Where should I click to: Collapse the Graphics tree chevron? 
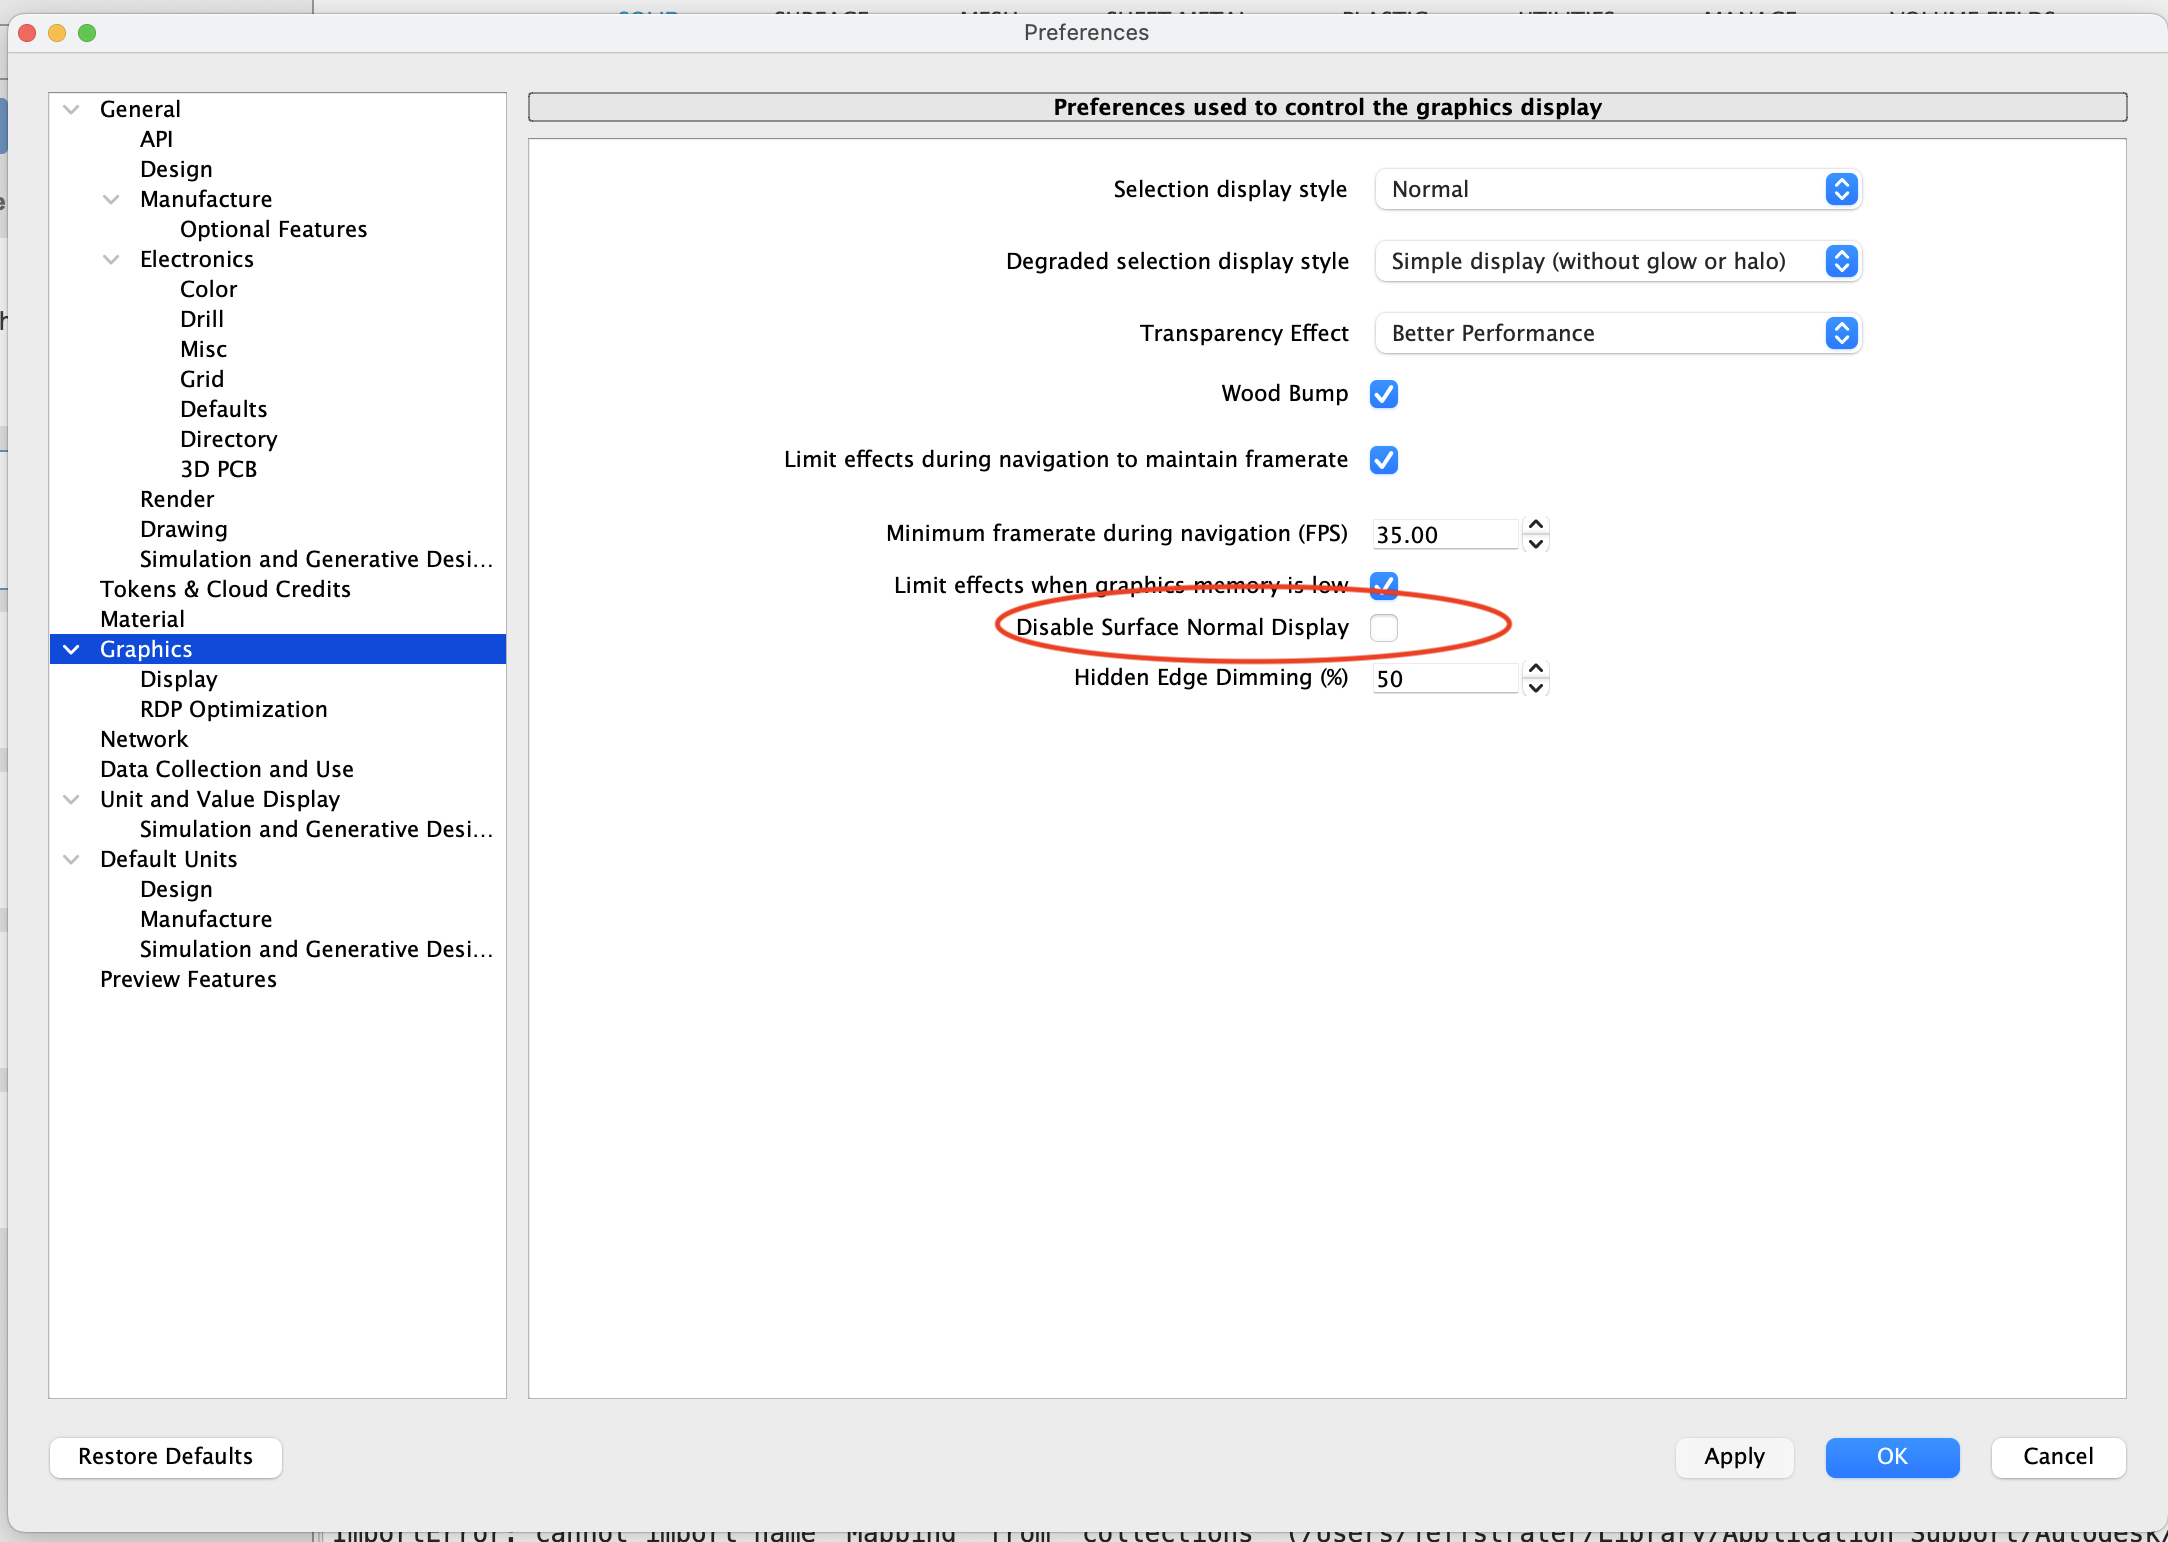click(x=72, y=649)
